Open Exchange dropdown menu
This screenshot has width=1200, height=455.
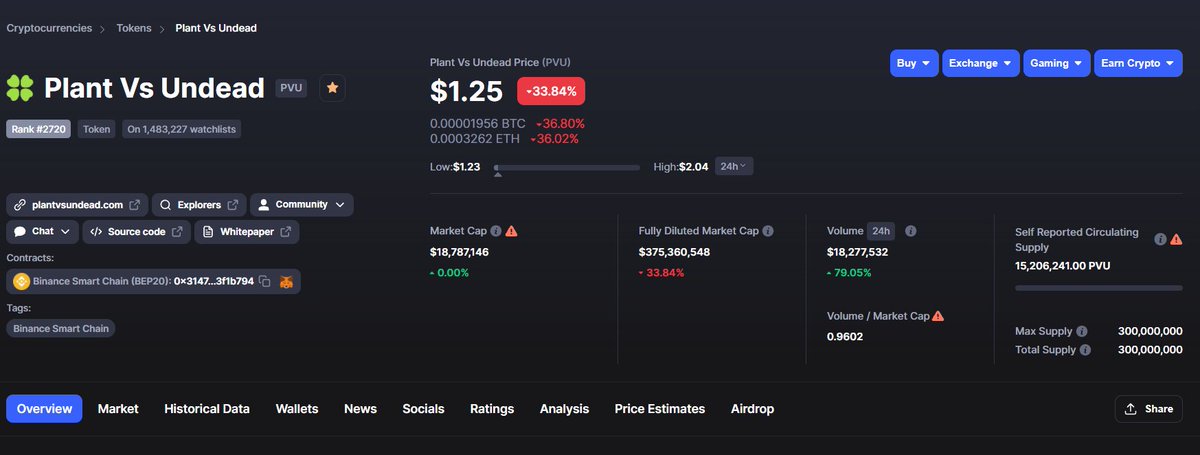(981, 63)
